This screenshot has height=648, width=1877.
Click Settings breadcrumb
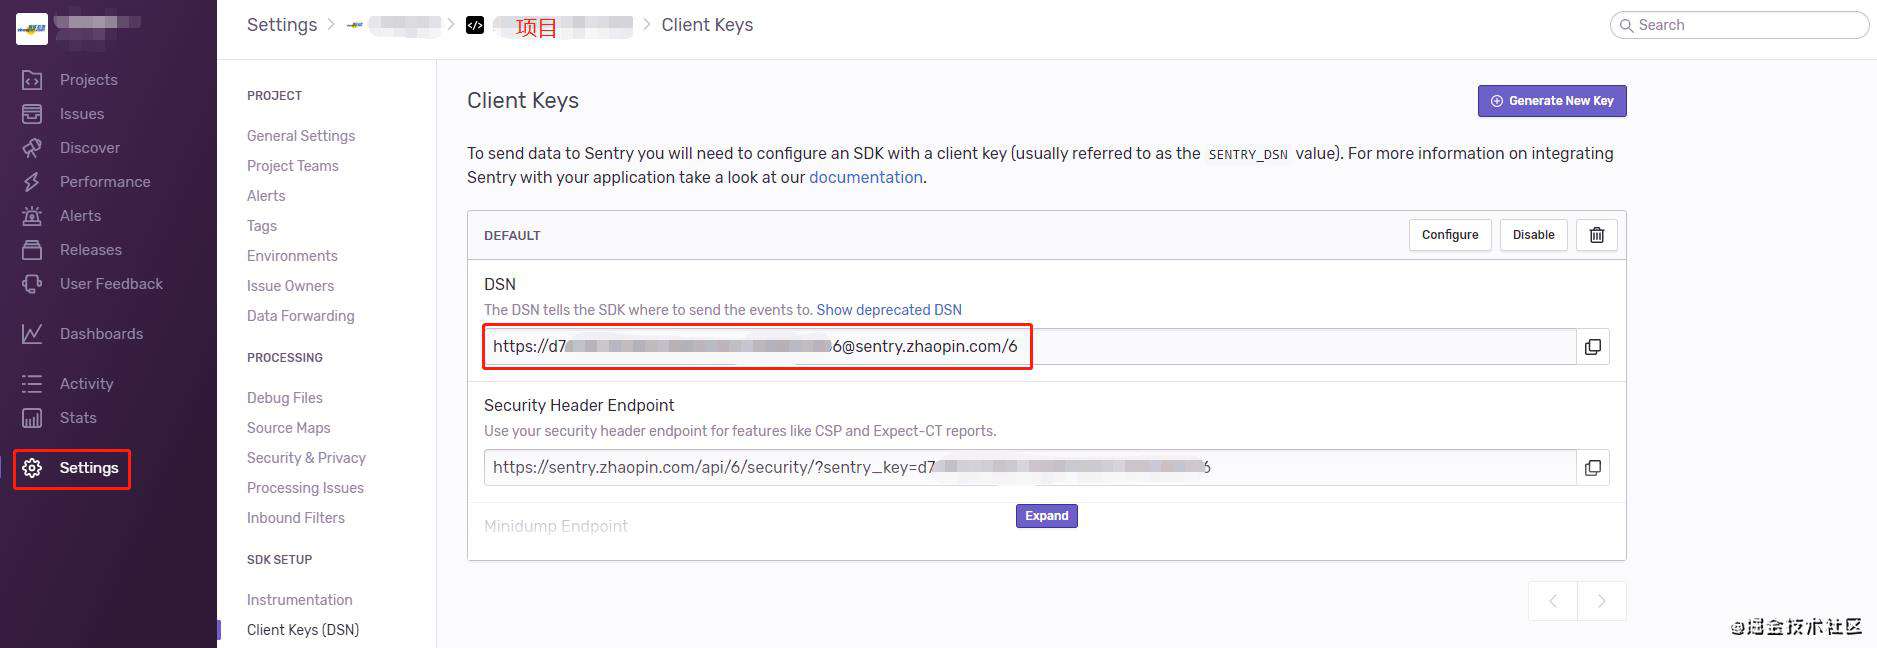pyautogui.click(x=282, y=25)
